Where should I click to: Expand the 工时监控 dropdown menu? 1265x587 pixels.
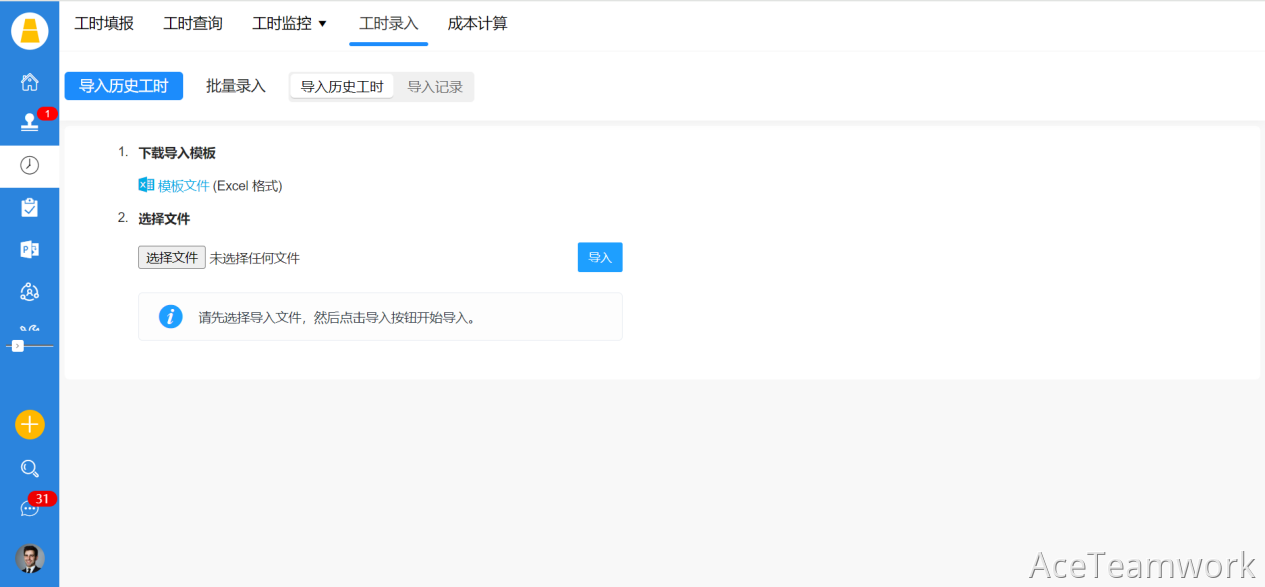click(x=290, y=23)
